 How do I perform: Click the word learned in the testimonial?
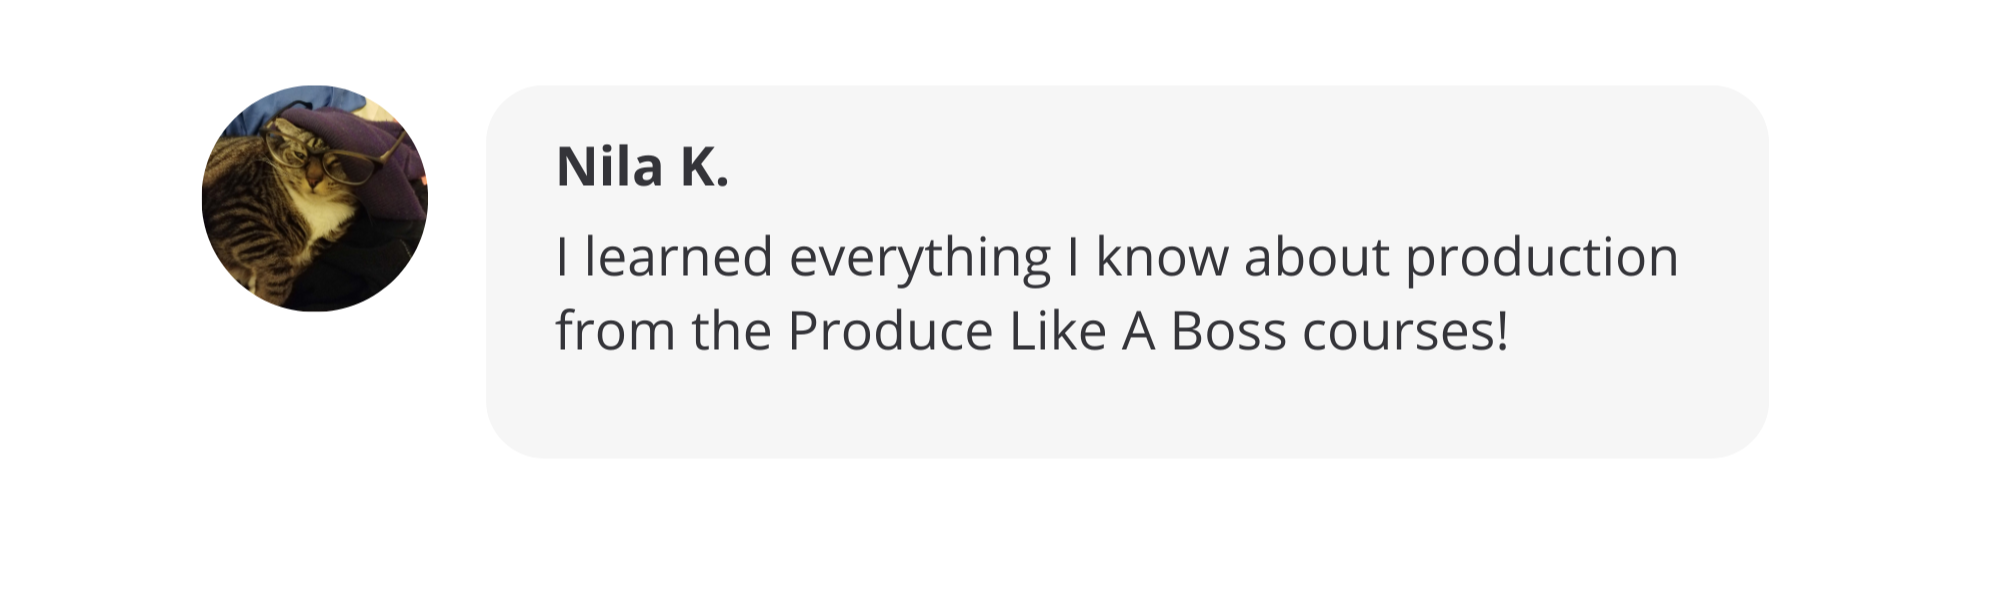(x=678, y=257)
